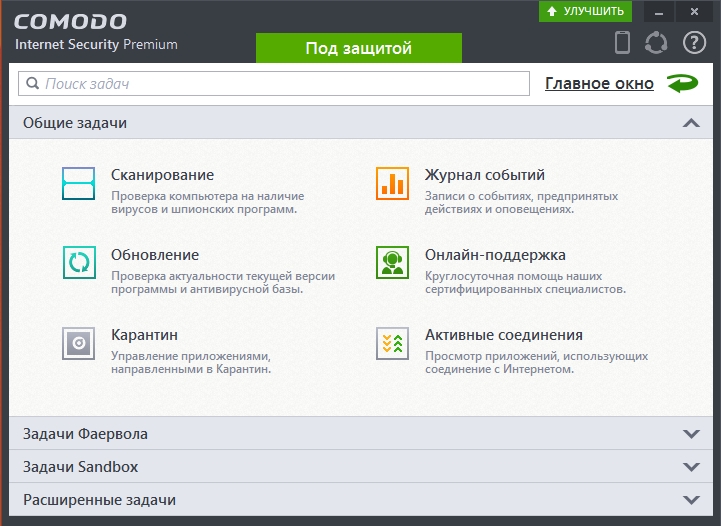
Task: Collapse Общие задачи with the chevron
Action: point(691,123)
